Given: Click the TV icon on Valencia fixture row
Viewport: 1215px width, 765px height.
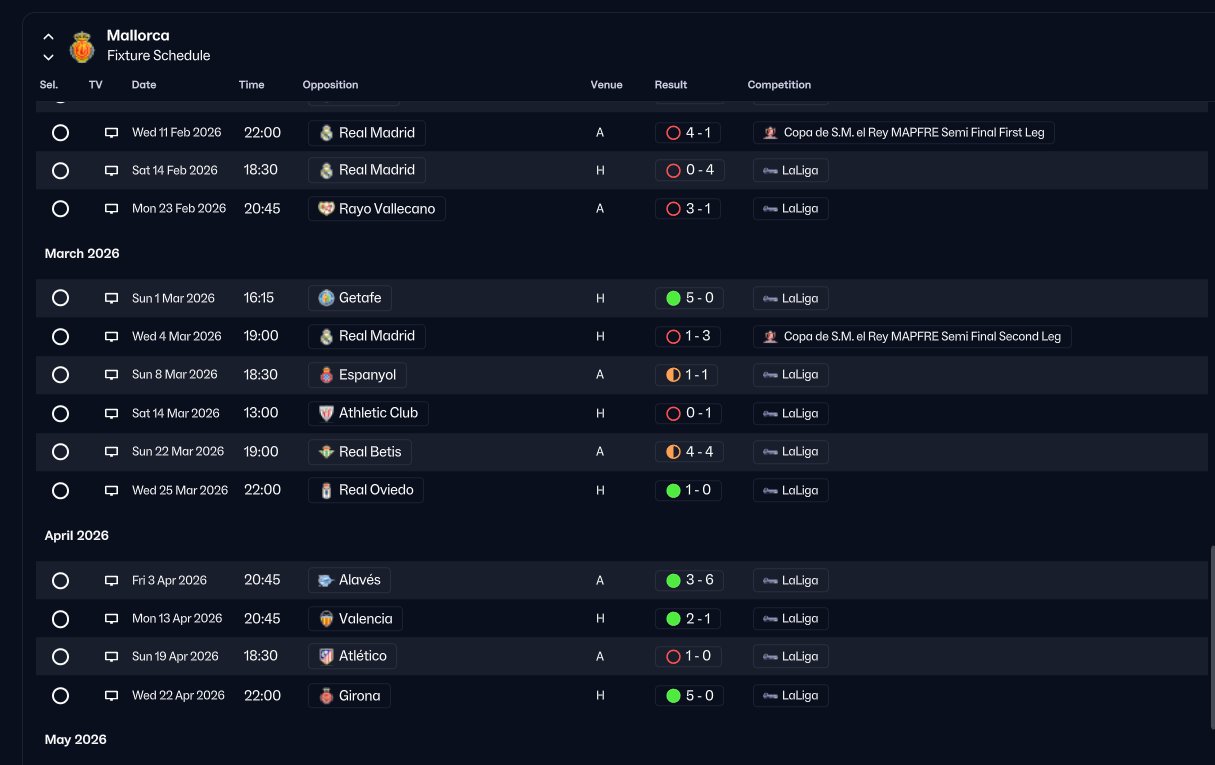Looking at the screenshot, I should point(112,618).
